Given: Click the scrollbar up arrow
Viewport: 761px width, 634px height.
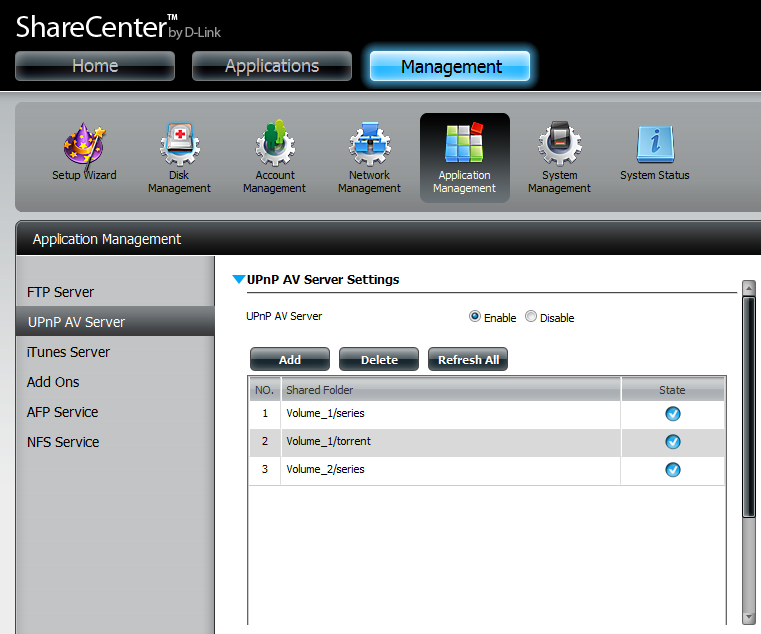Looking at the screenshot, I should coord(749,288).
